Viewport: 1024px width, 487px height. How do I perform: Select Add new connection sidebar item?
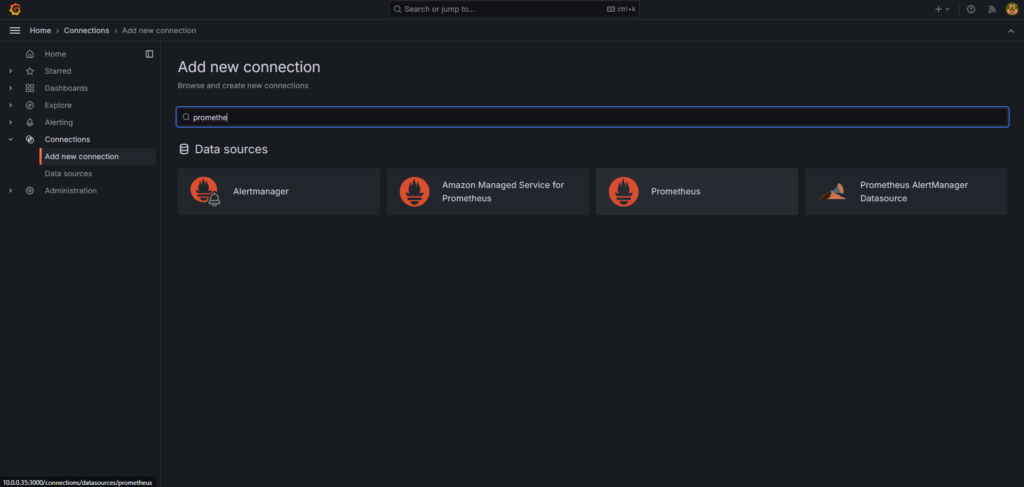(97, 157)
